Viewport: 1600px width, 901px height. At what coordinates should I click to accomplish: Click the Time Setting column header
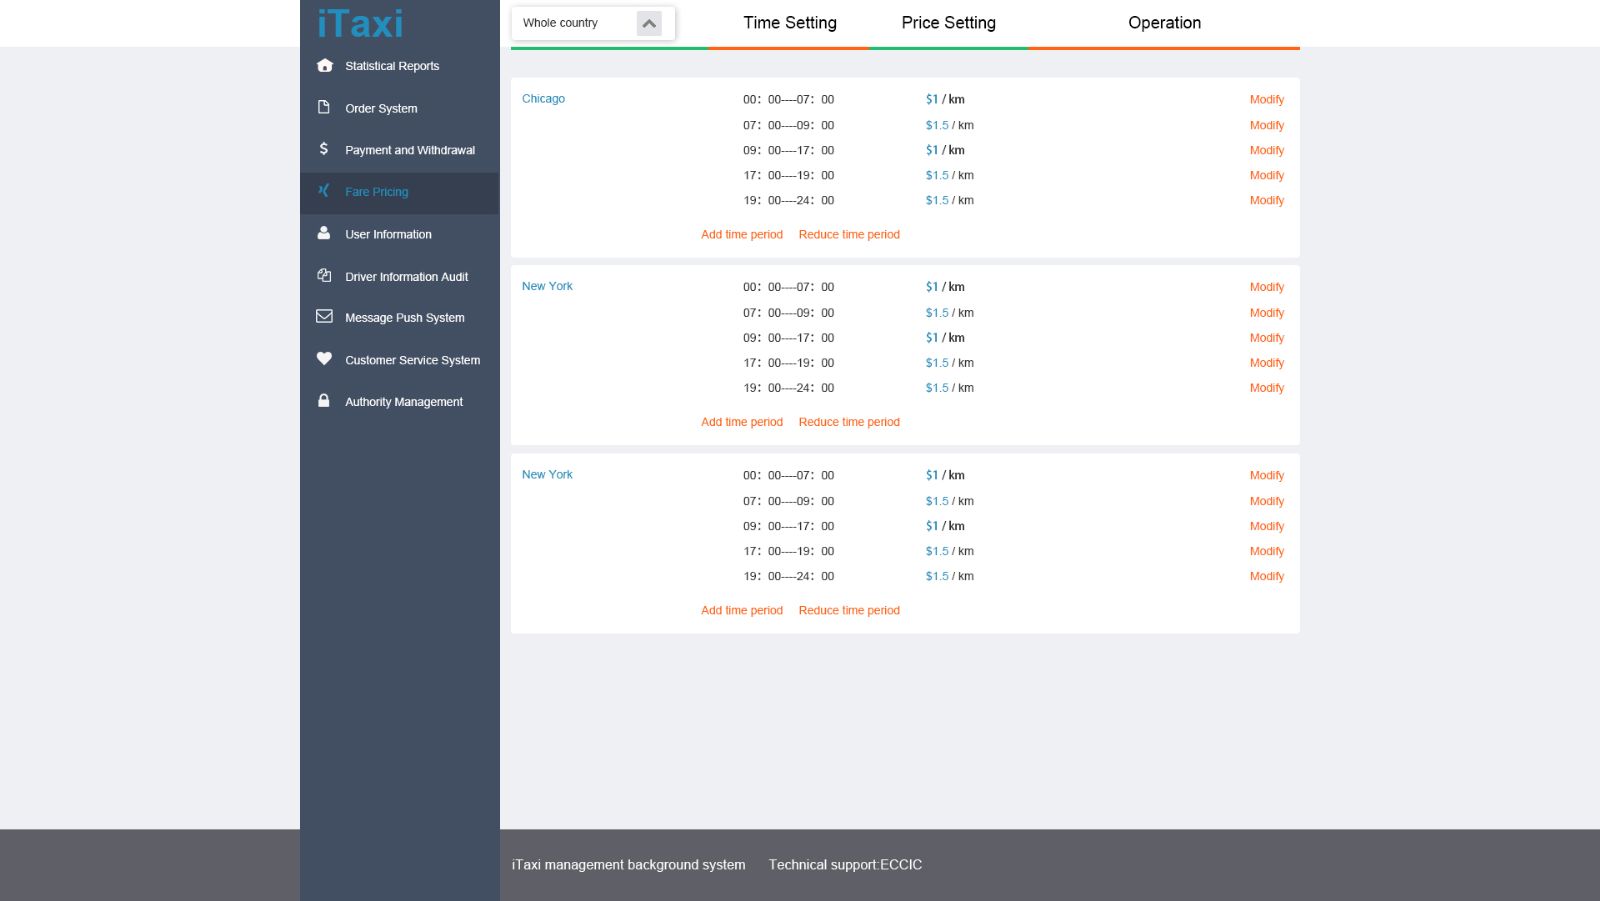[790, 23]
